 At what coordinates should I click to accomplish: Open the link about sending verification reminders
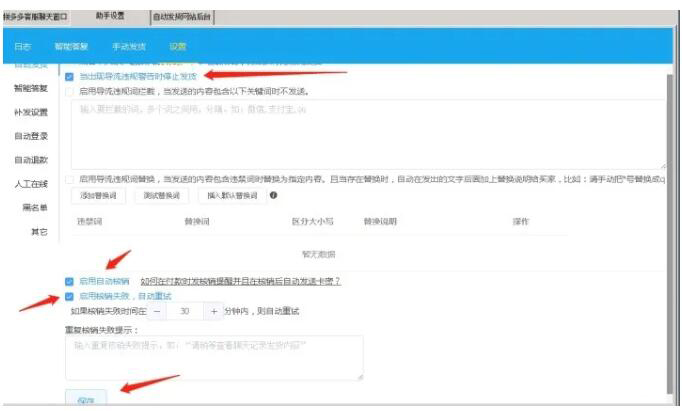[x=241, y=281]
